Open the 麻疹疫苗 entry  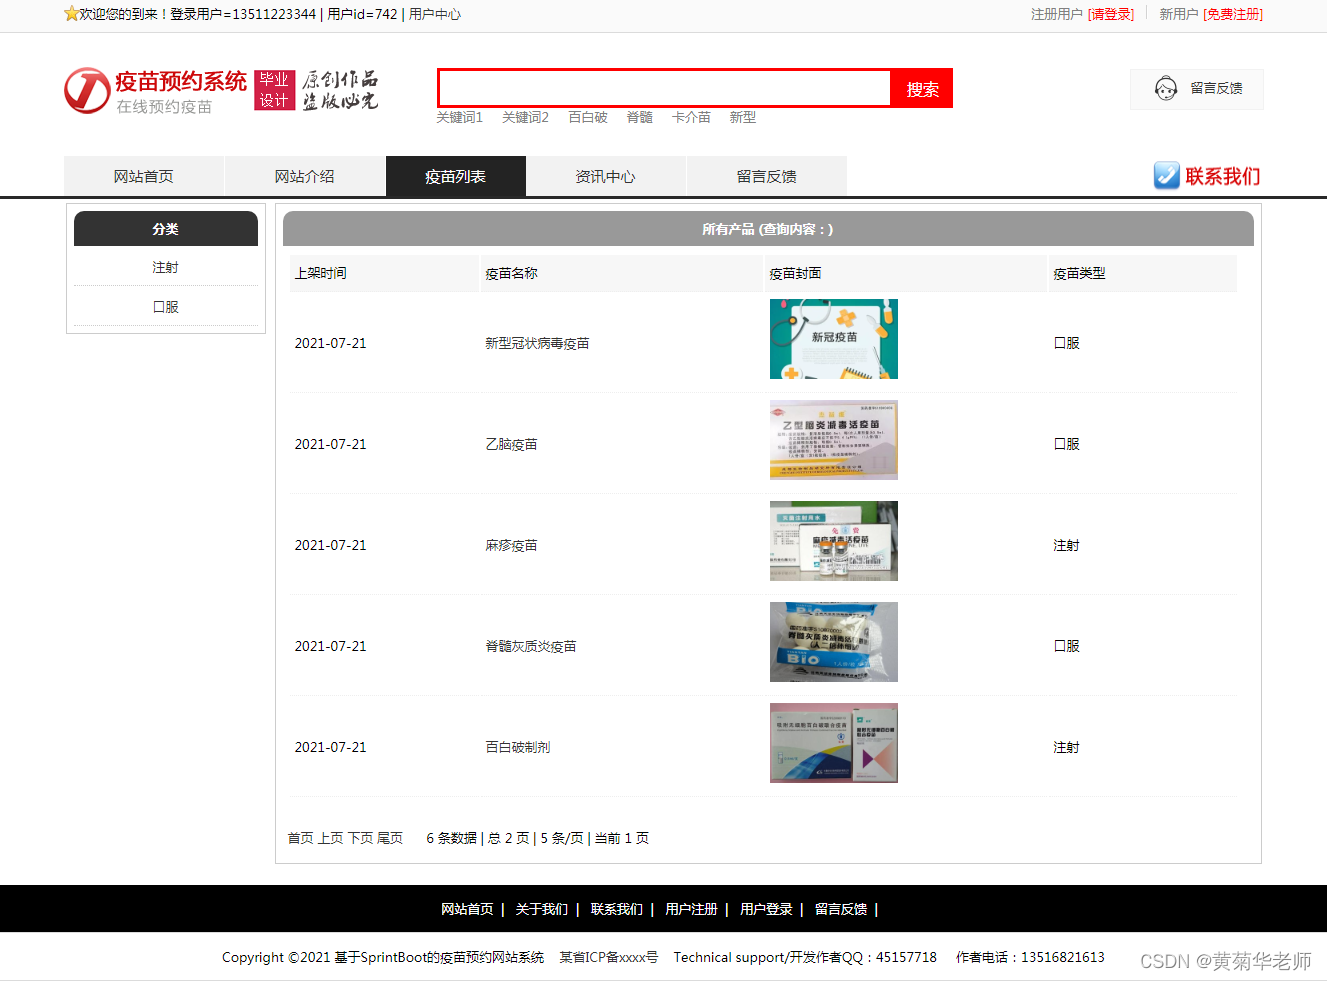(x=511, y=545)
